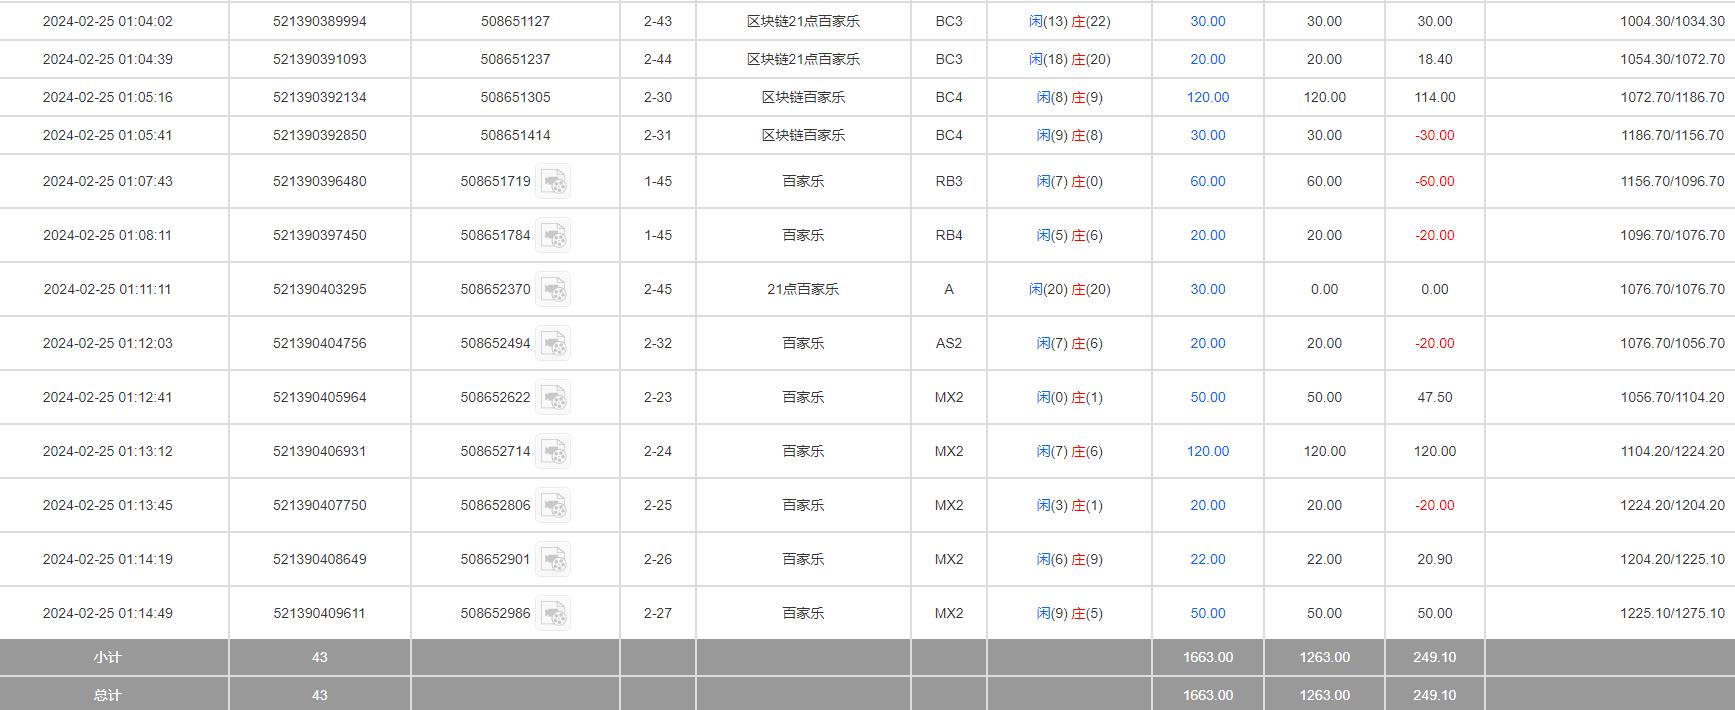Open replay icon next to 508652494
The height and width of the screenshot is (710, 1735).
pos(553,344)
